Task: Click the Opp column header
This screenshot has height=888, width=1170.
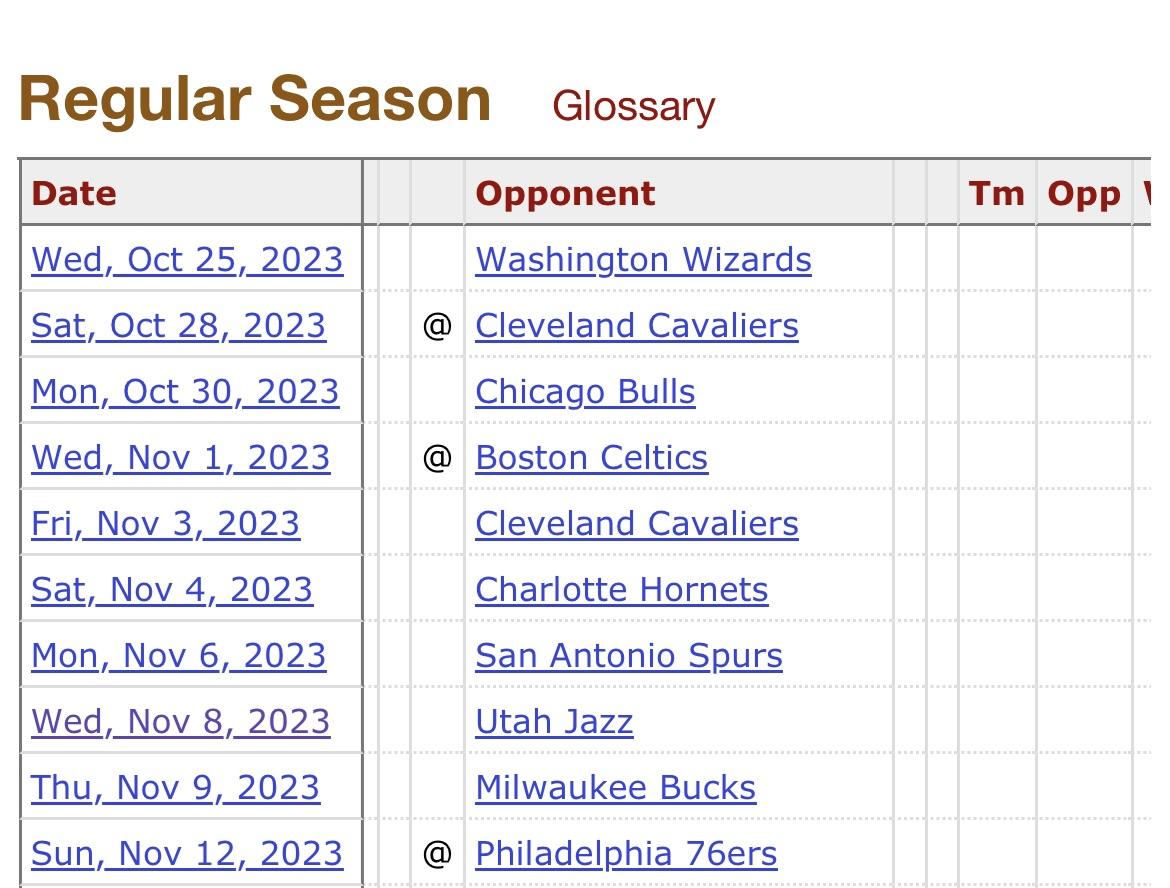Action: (x=1083, y=193)
